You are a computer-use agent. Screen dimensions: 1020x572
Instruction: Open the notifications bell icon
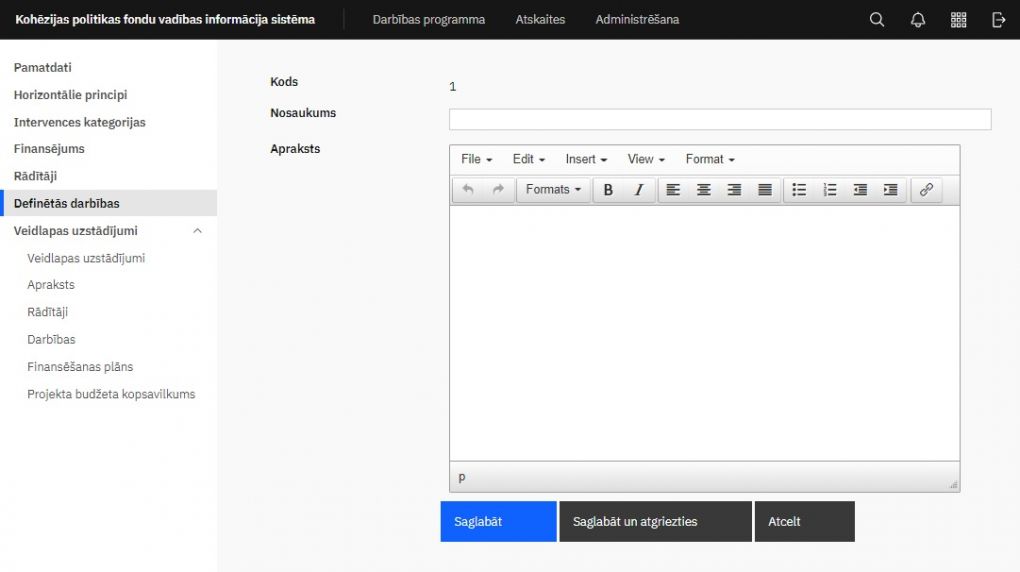coord(918,20)
